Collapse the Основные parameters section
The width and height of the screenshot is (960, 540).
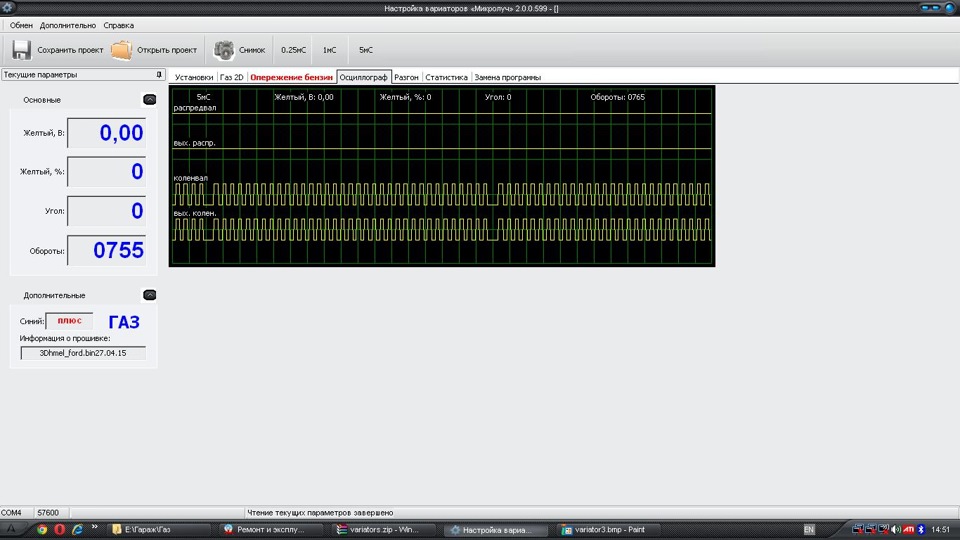tap(149, 99)
